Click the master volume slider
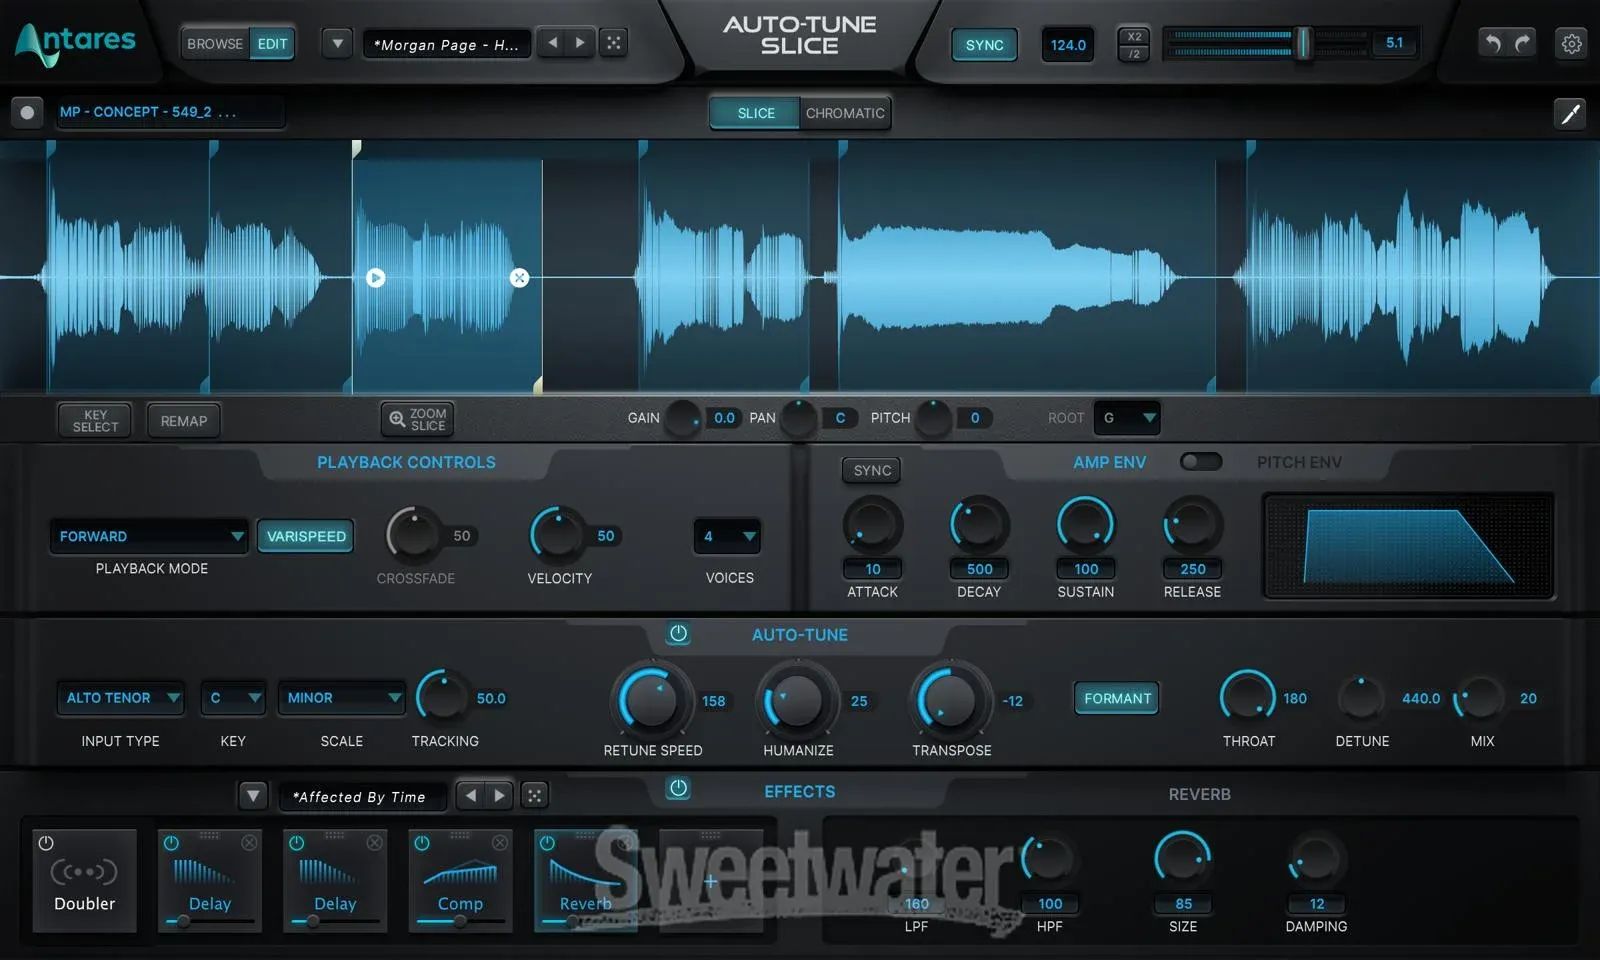This screenshot has width=1600, height=960. (x=1304, y=43)
